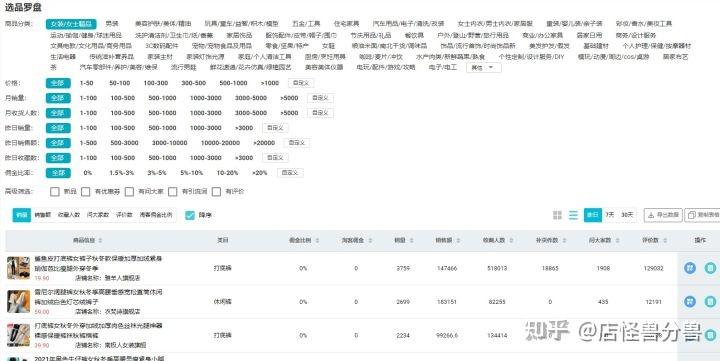This screenshot has height=361, width=720.
Task: Click favorites count cell 82255
Action: pos(497,302)
